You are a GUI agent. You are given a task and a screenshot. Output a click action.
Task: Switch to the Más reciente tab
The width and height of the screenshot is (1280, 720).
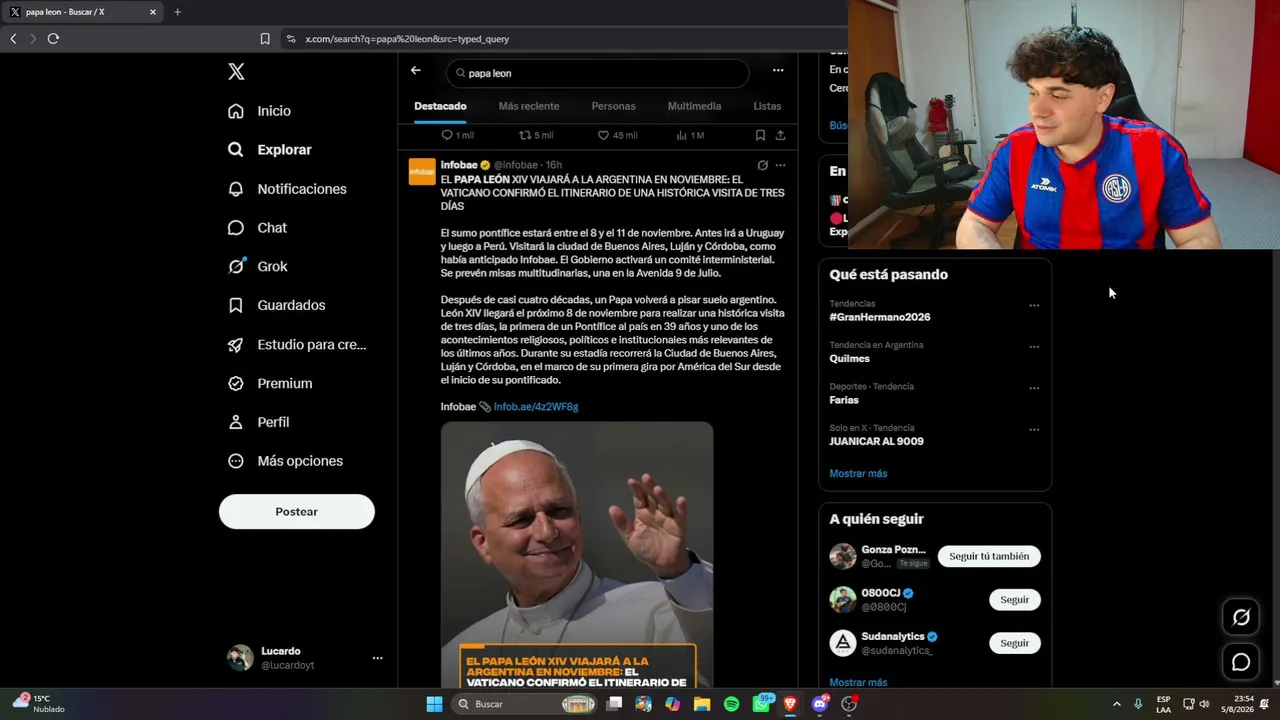pos(529,106)
